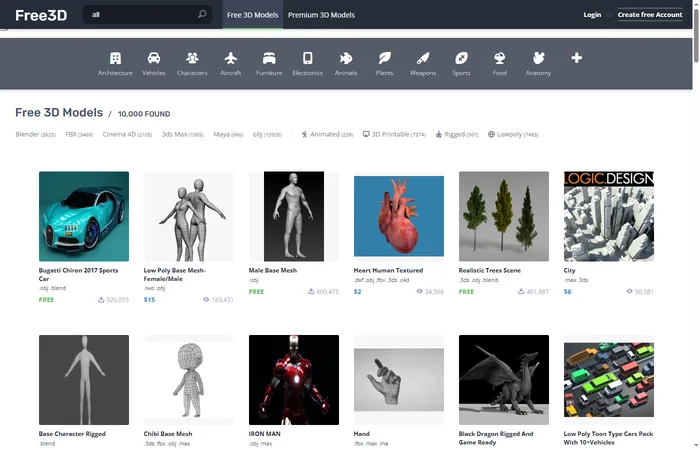Filter by Lowpoly models

pyautogui.click(x=513, y=134)
